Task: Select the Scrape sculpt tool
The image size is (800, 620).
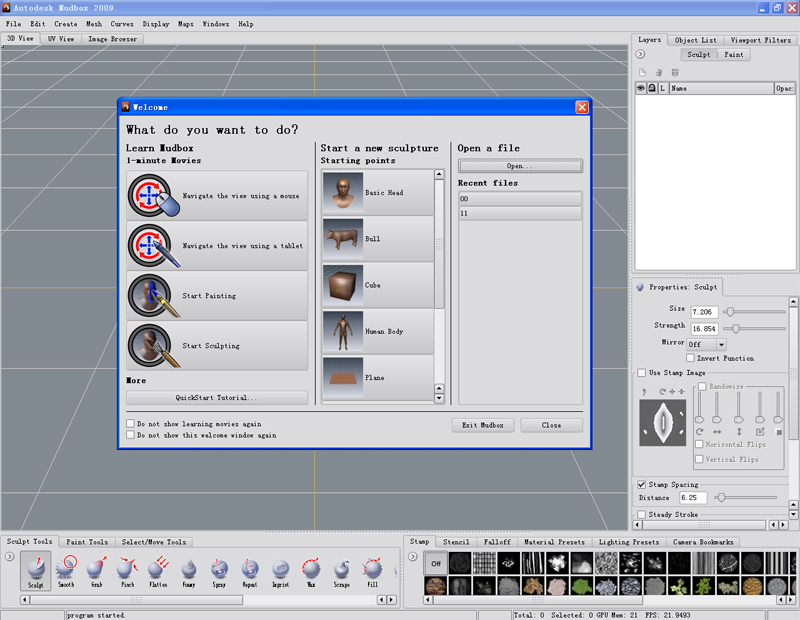Action: click(342, 571)
